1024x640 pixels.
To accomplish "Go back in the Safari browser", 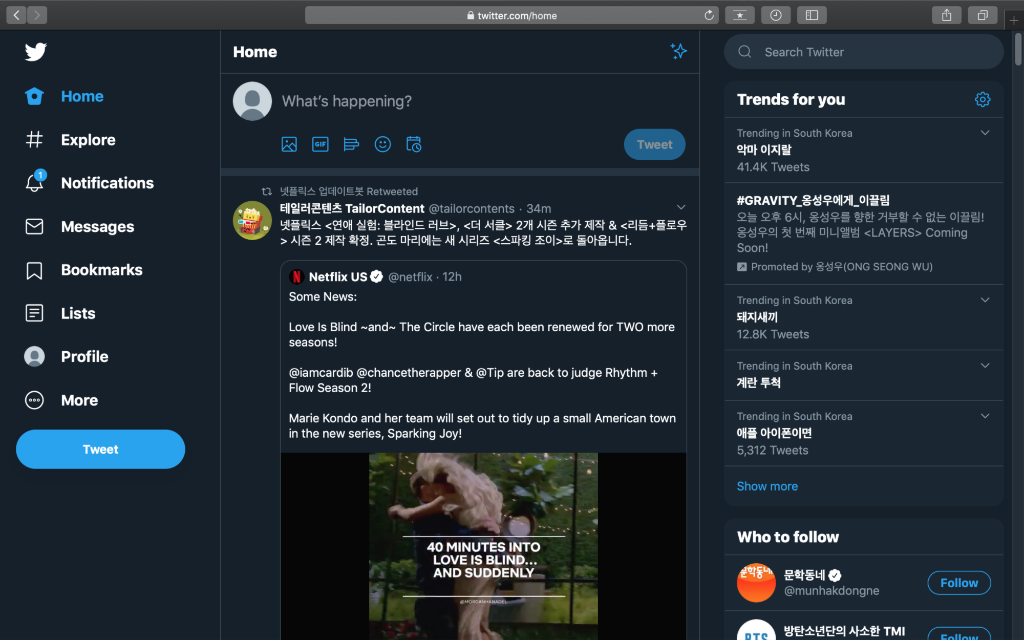I will 16,15.
